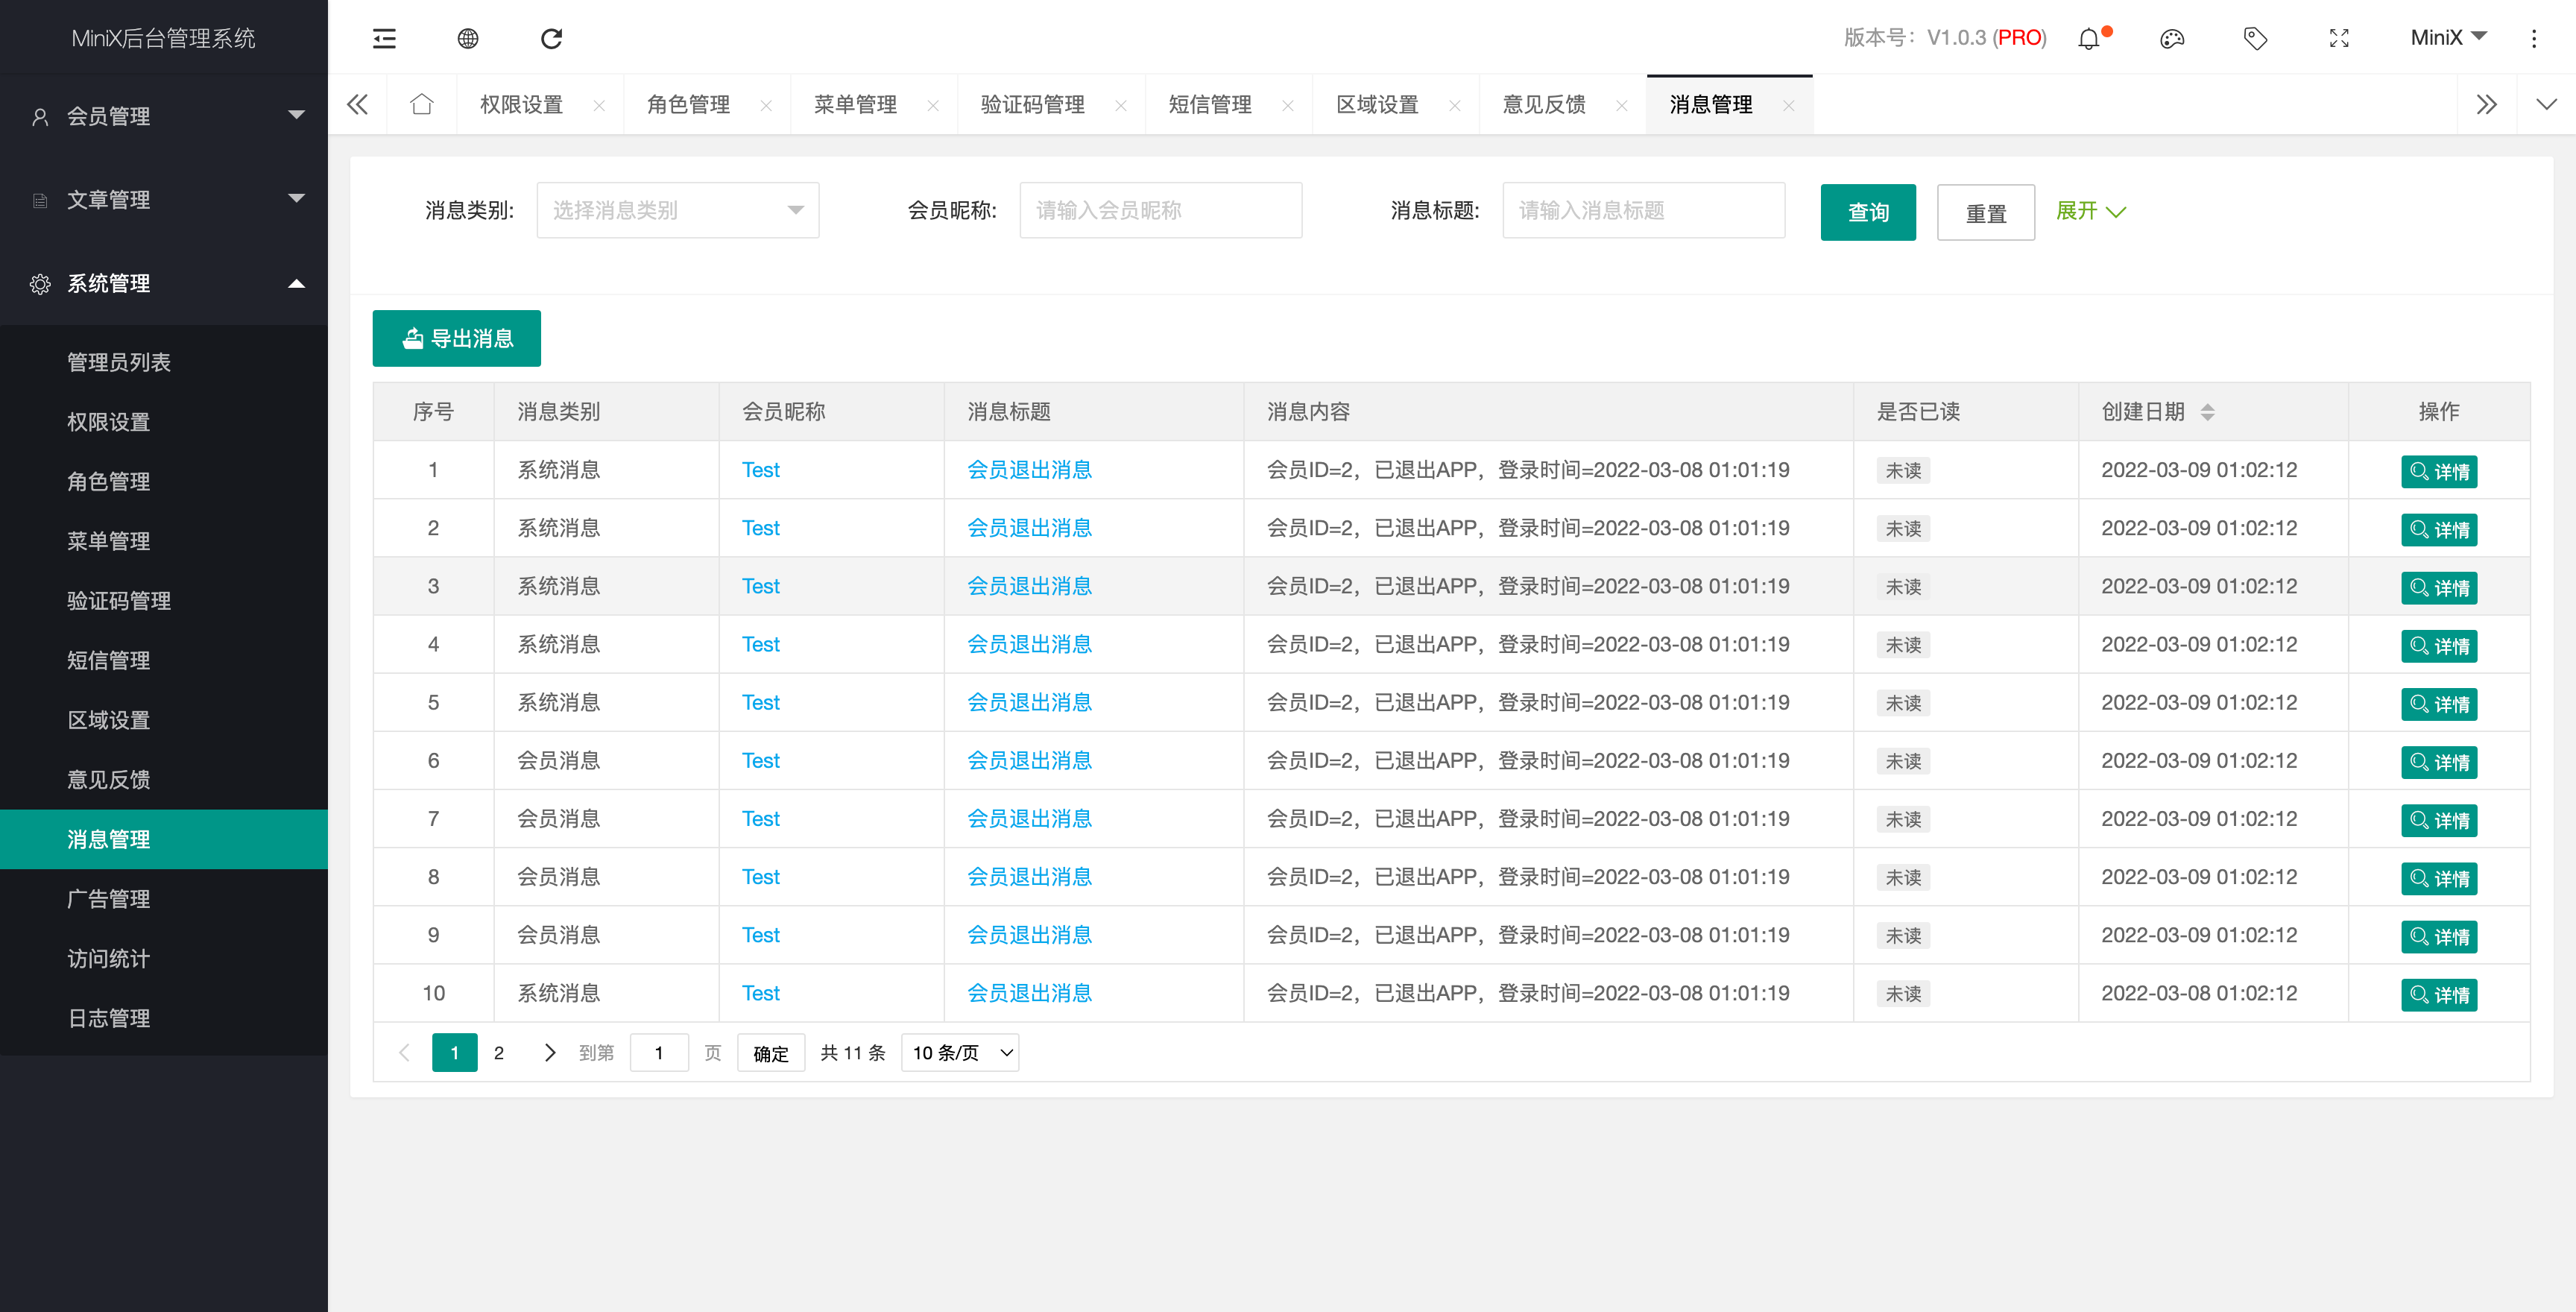The width and height of the screenshot is (2576, 1312).
Task: Enter fullscreen using the expand icon
Action: pos(2339,38)
